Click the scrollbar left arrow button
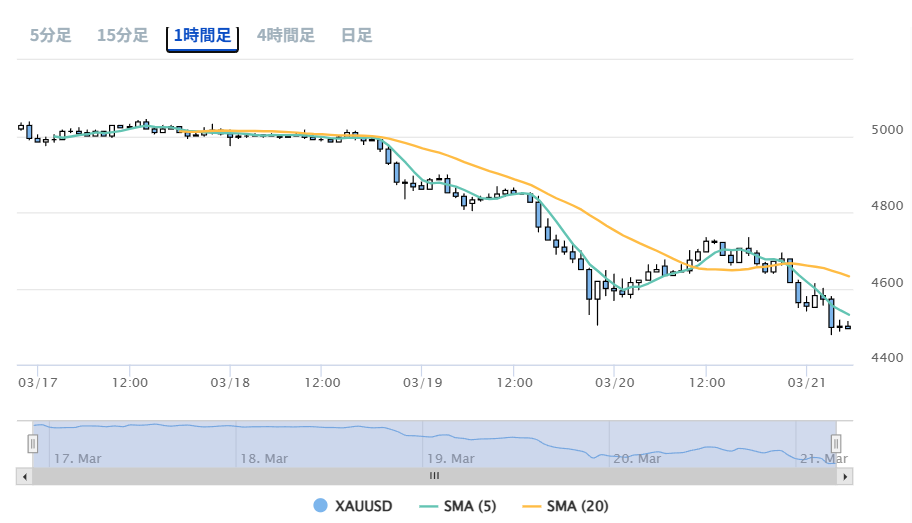This screenshot has width=912, height=523. point(24,477)
